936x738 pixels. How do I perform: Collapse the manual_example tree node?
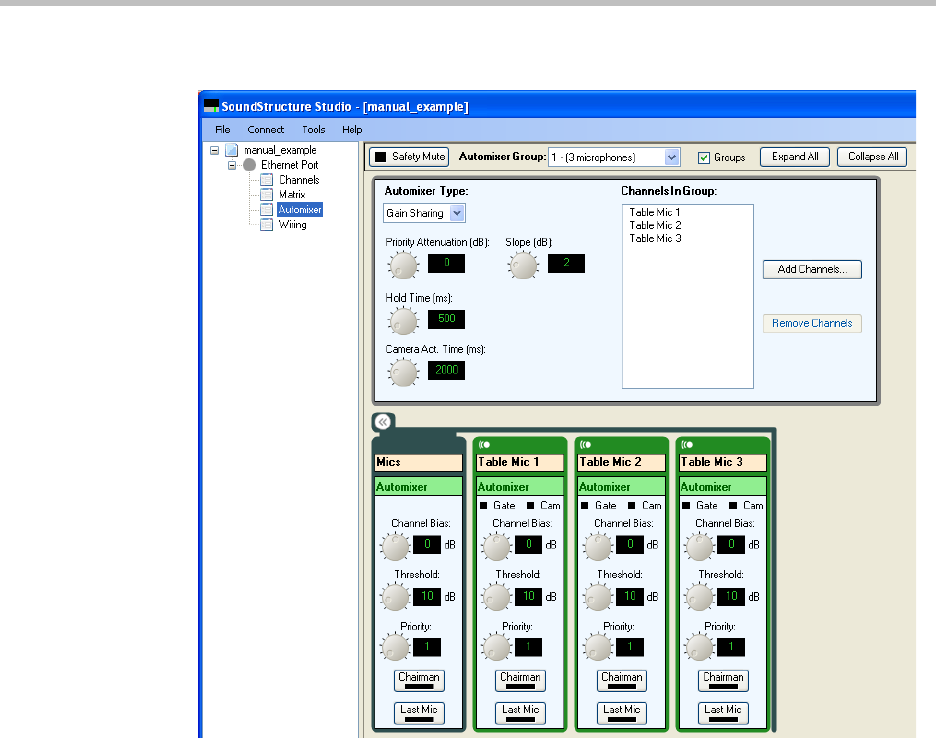214,150
